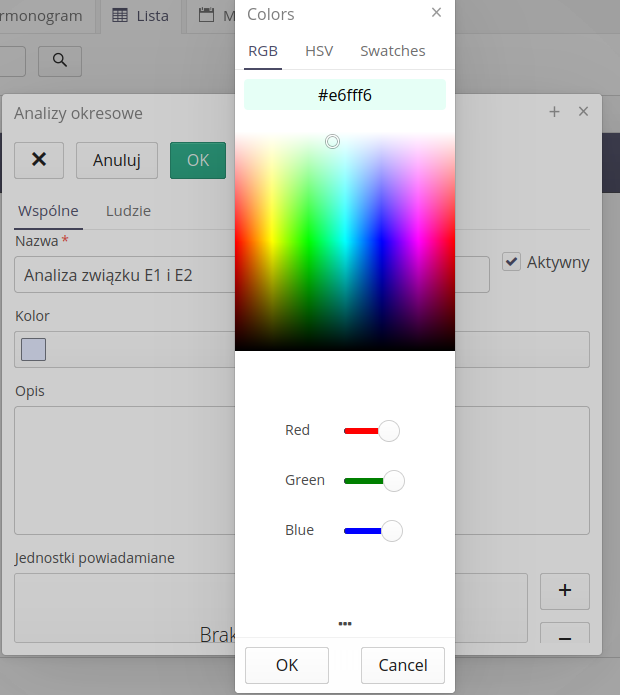Click the Green slider handle
620x695 pixels.
point(394,481)
